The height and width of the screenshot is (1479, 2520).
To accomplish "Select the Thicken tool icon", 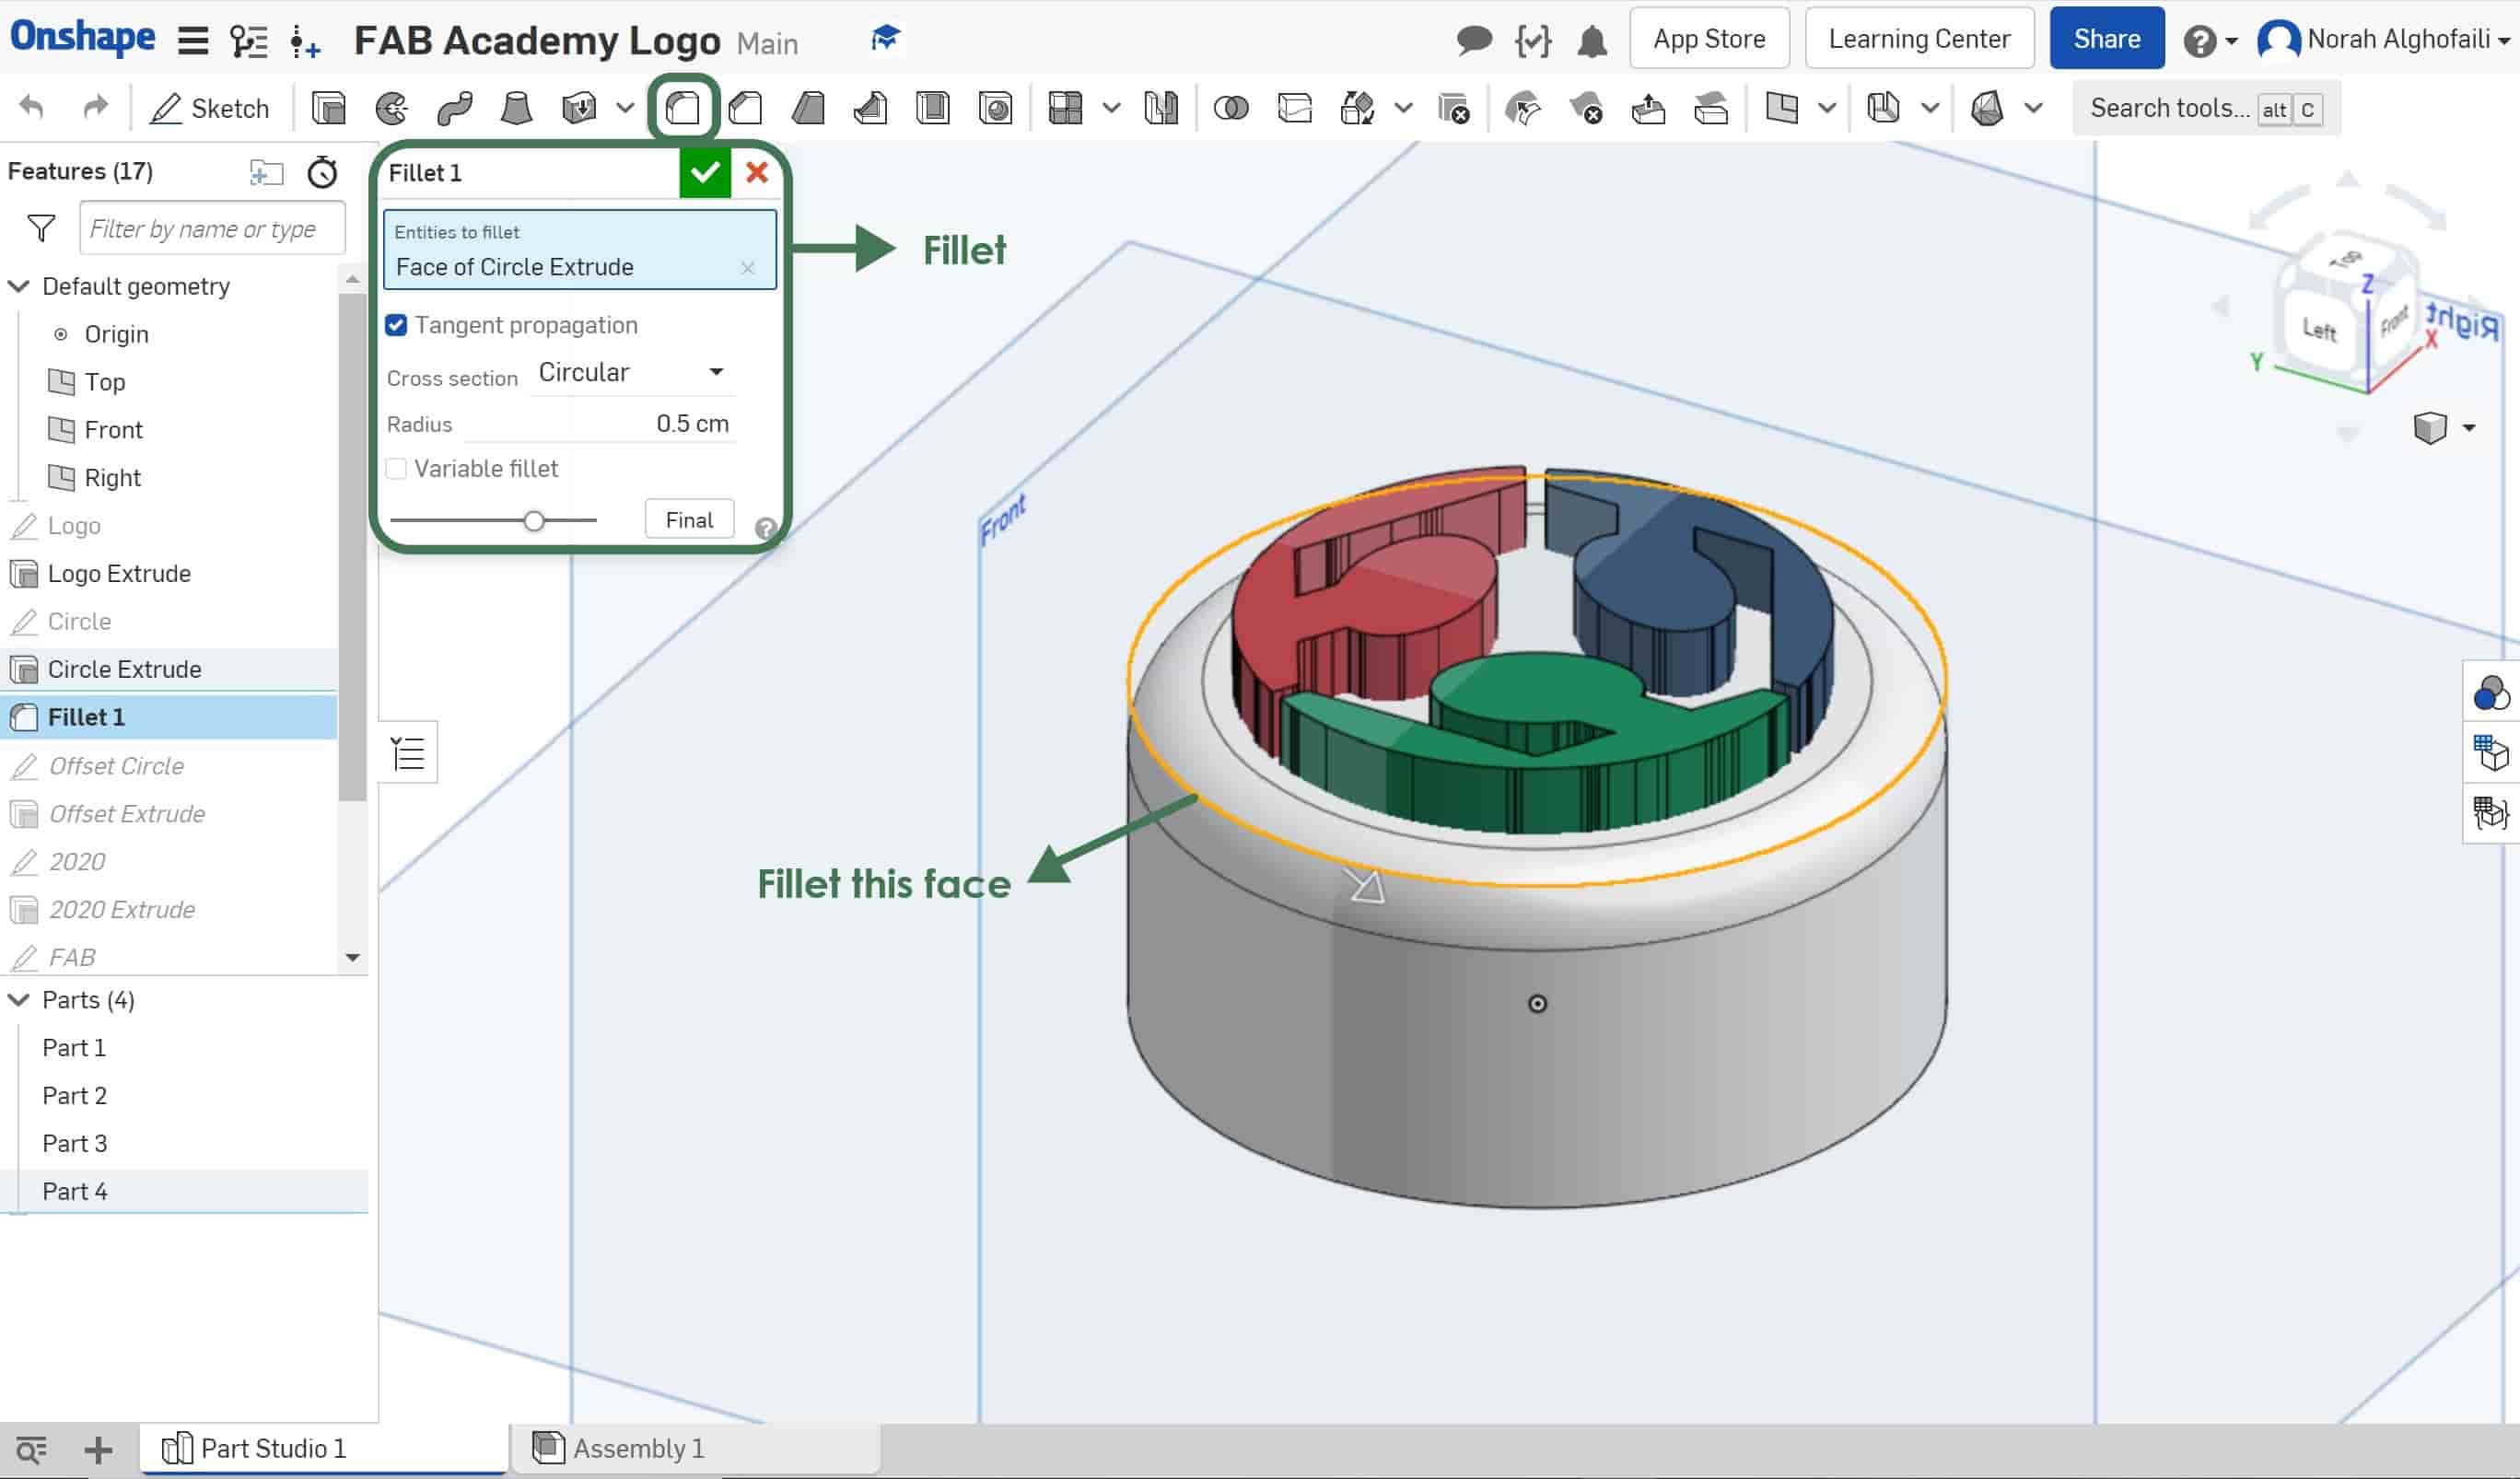I will tap(579, 108).
